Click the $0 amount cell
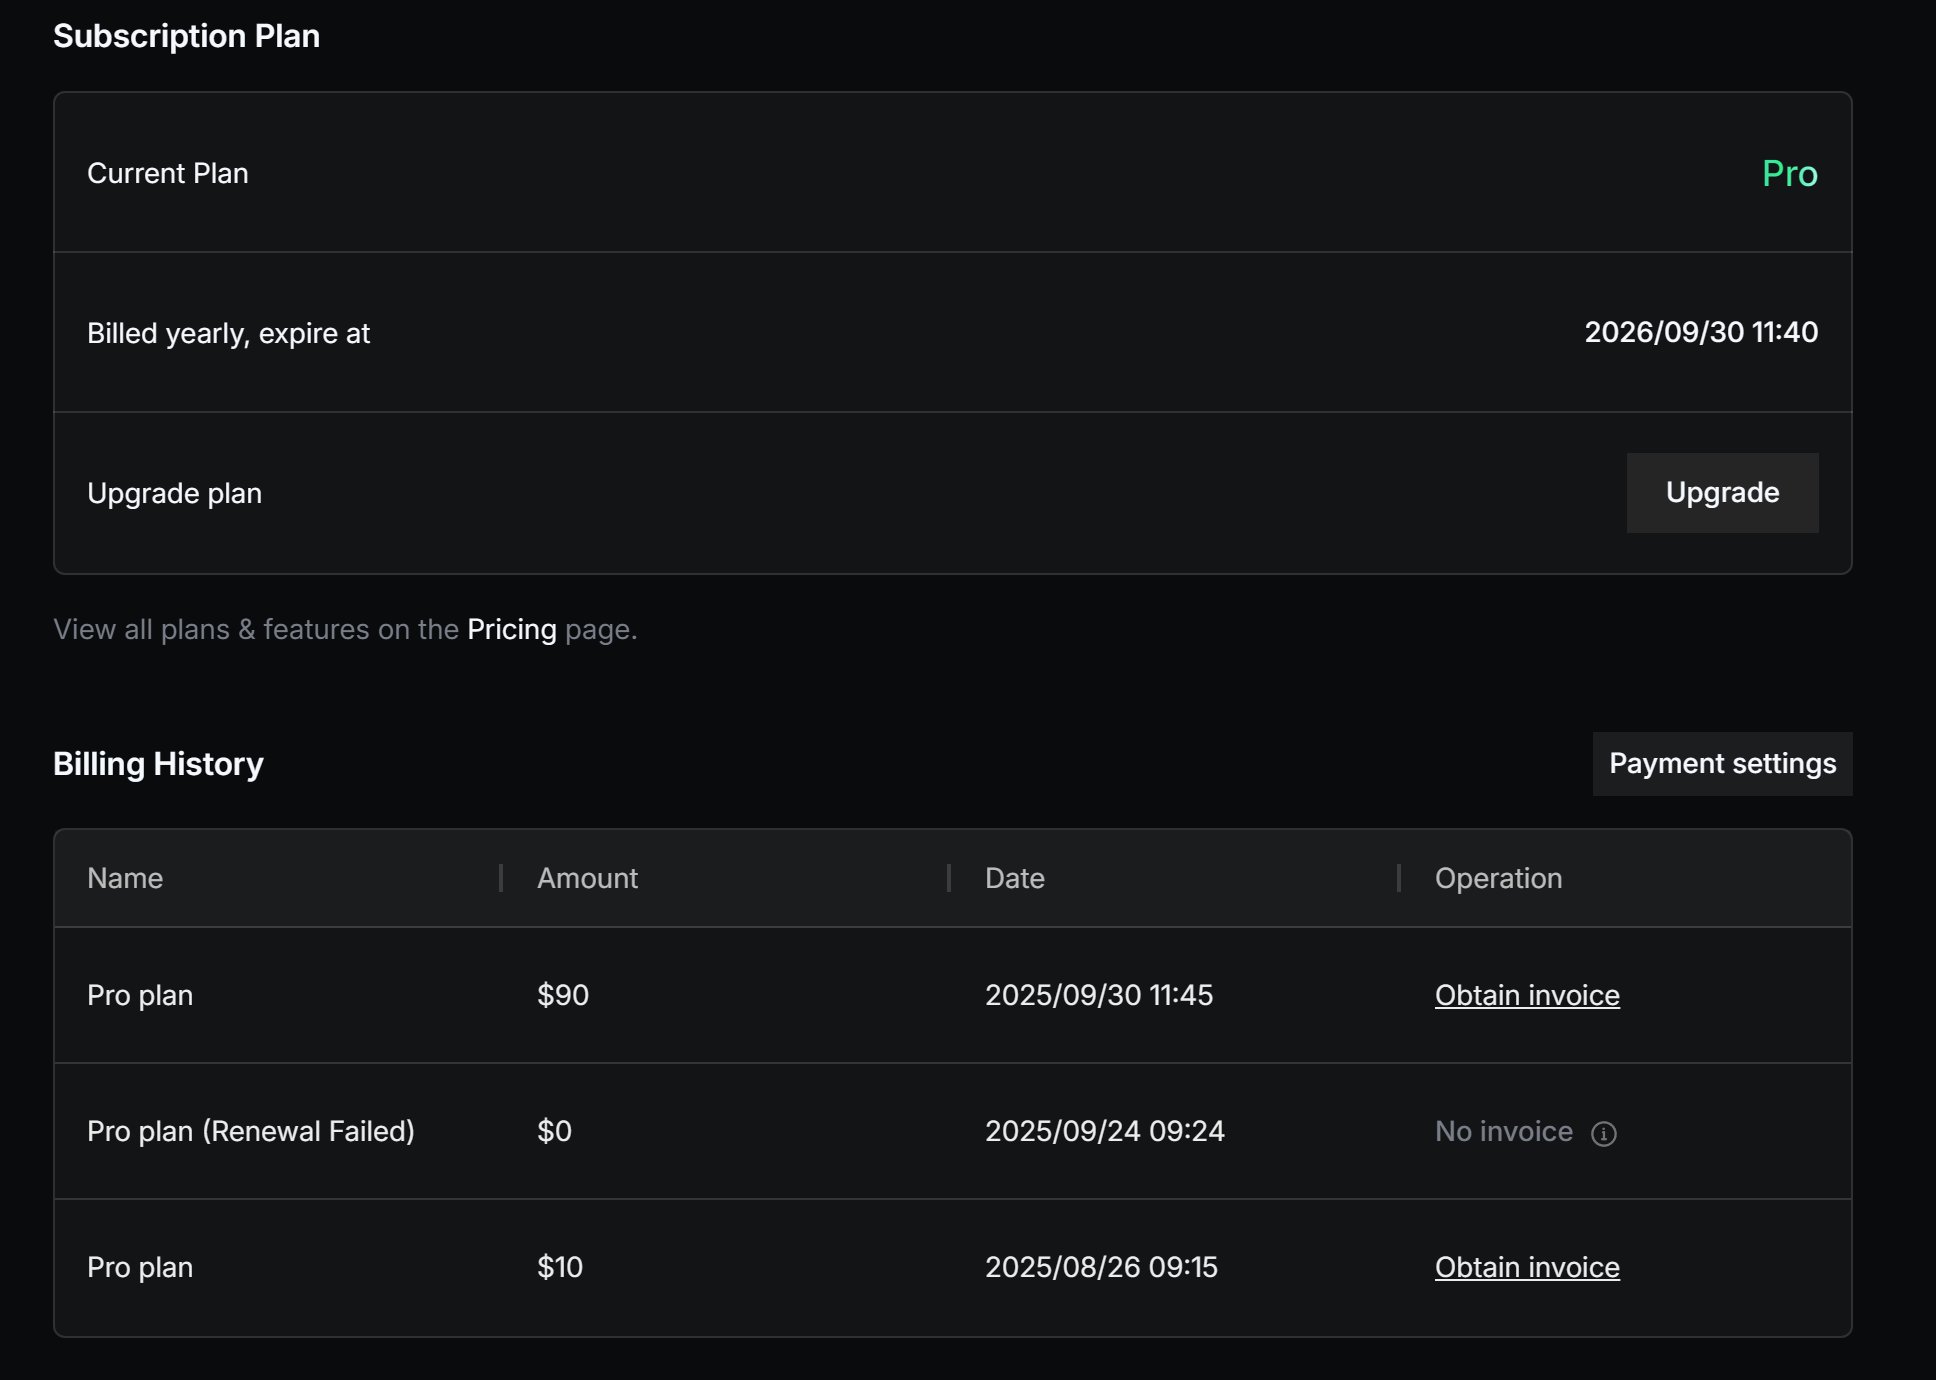 [x=554, y=1131]
